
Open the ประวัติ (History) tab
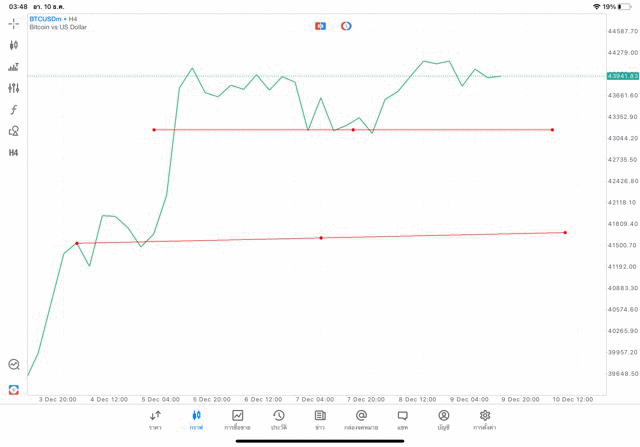[278, 419]
